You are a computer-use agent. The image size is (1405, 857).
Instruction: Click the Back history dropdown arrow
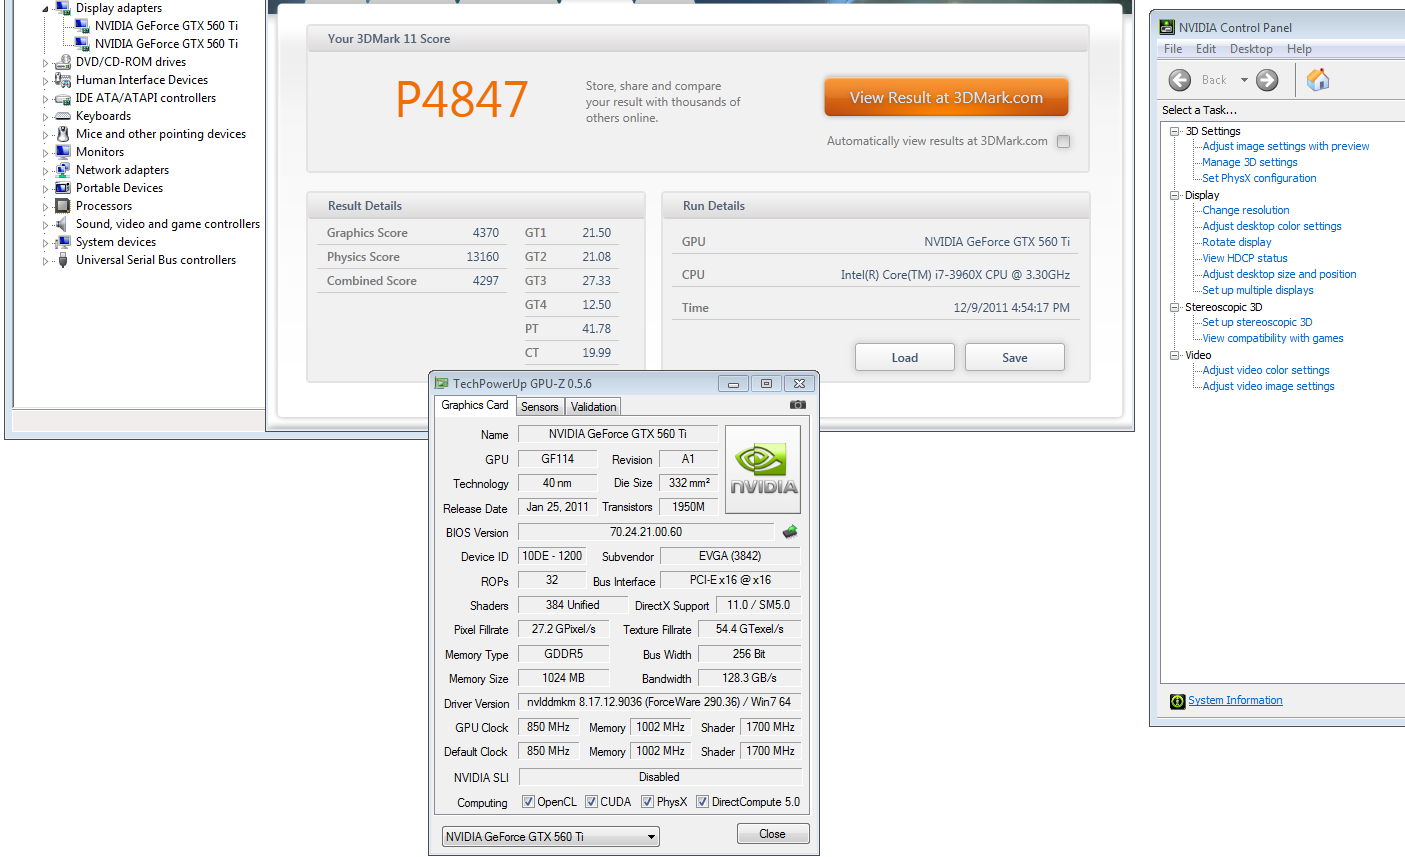click(x=1244, y=80)
